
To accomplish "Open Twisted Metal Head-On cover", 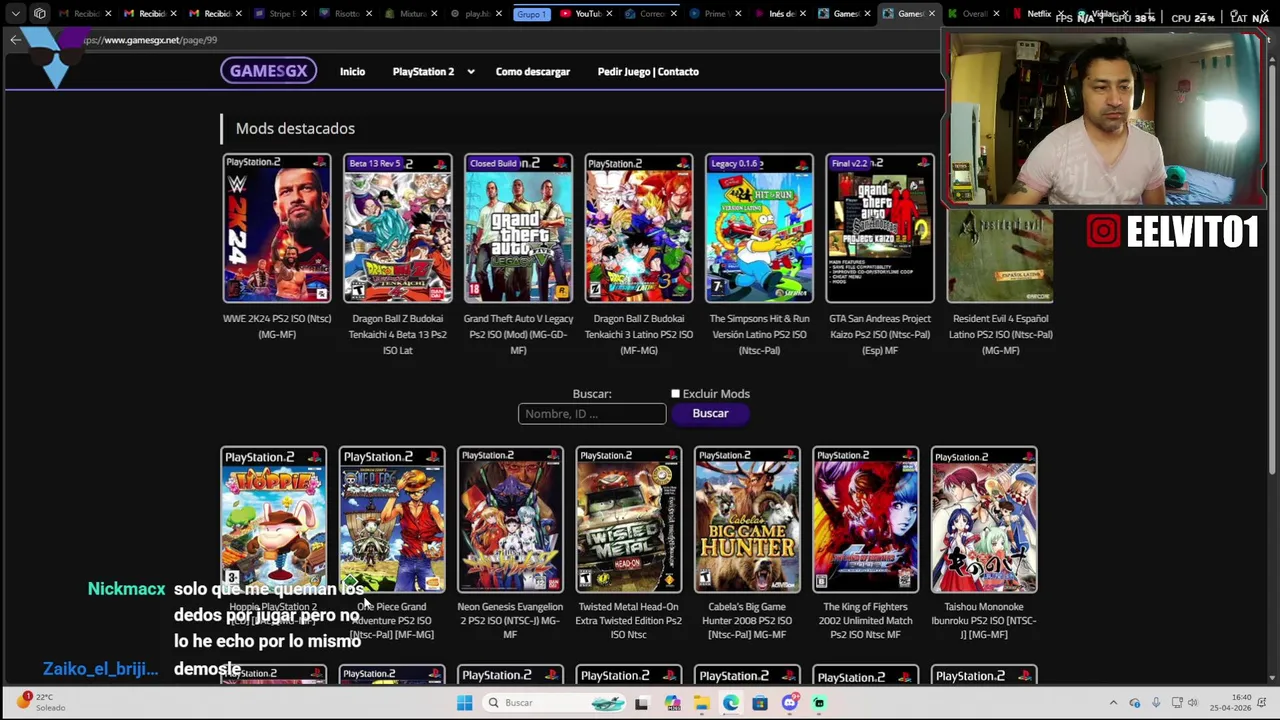I will (x=629, y=520).
